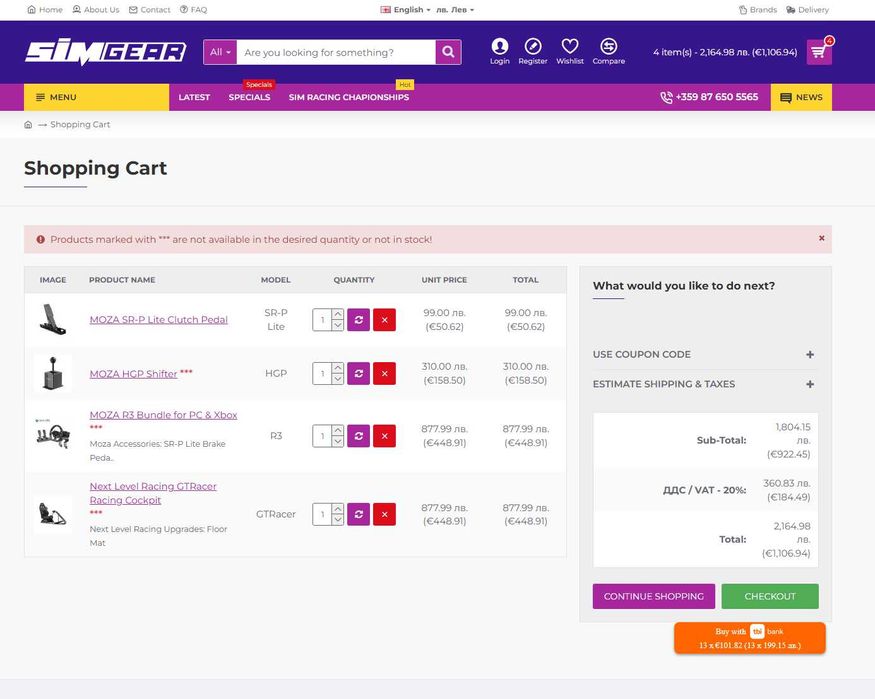Go to Home in top bar

(45, 9)
